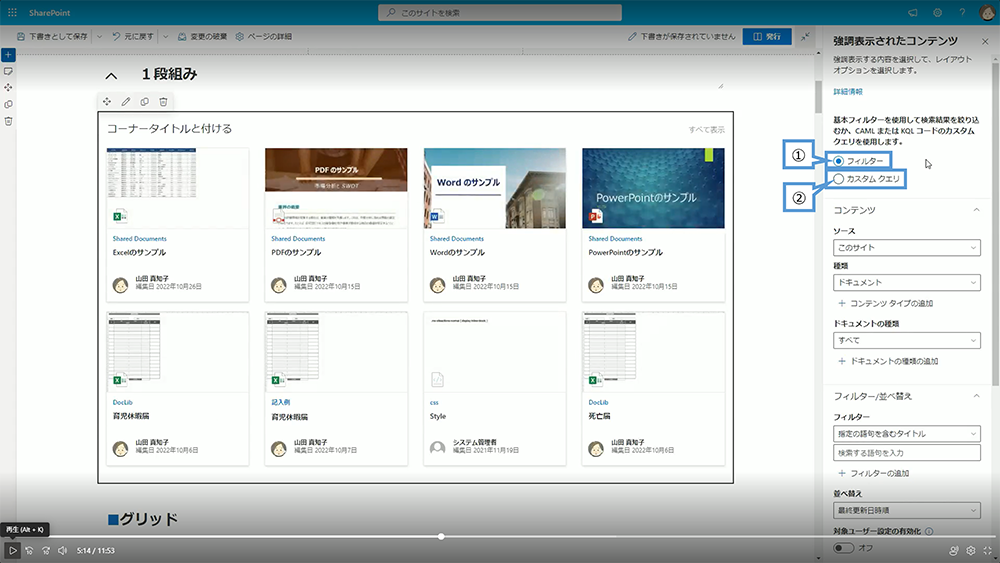Image resolution: width=1000 pixels, height=563 pixels.
Task: Click 変更の破棄 discard changes
Action: 202,36
